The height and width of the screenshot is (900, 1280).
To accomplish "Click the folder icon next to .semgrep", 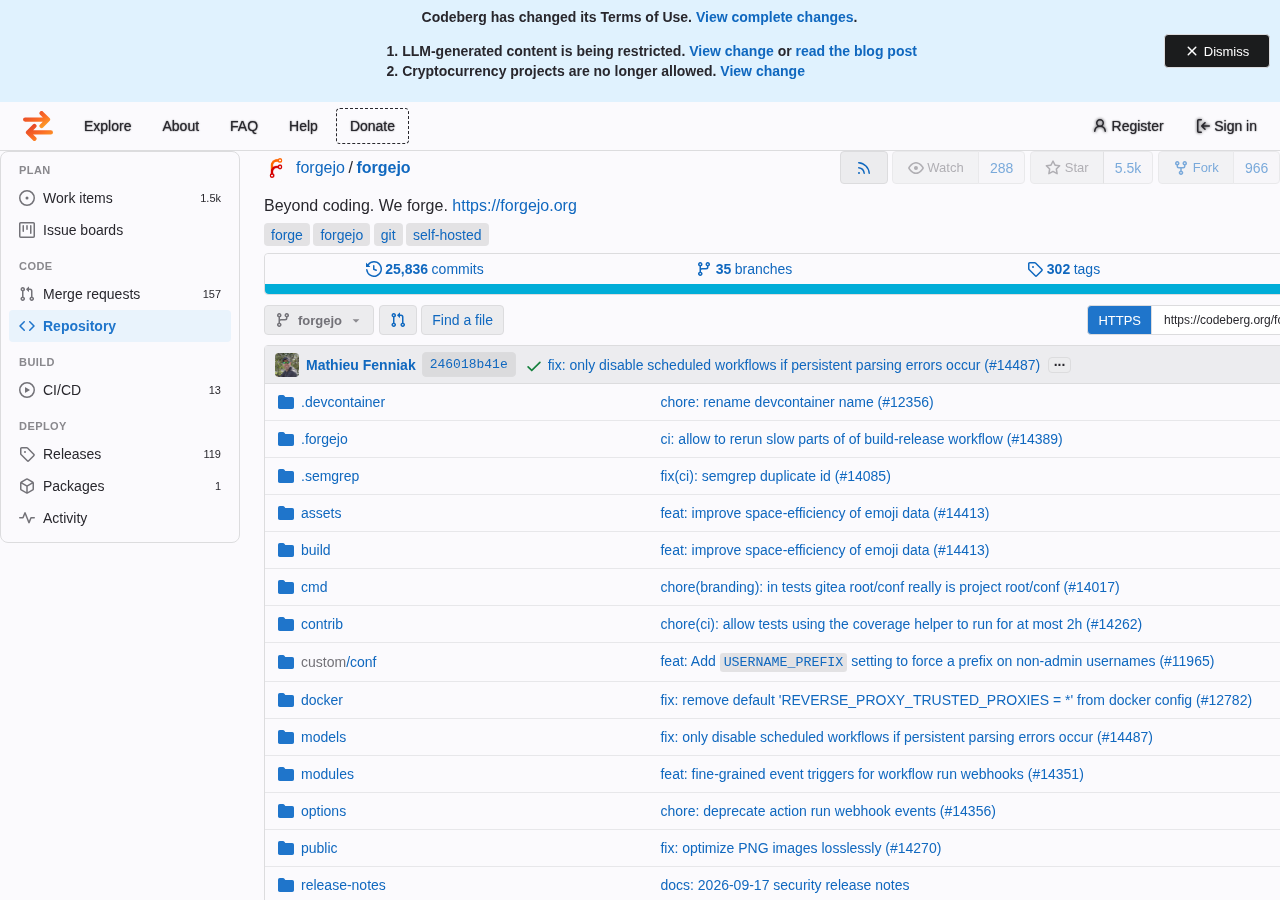I will pyautogui.click(x=286, y=476).
